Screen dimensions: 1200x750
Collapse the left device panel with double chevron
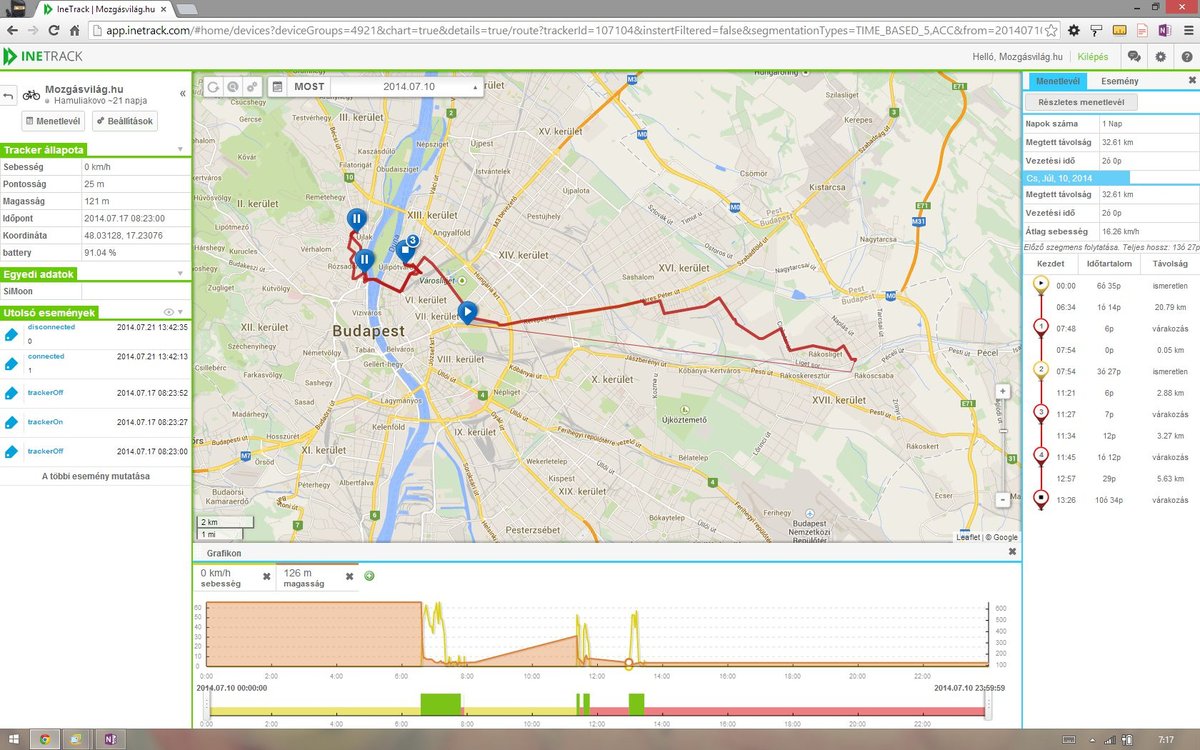click(x=182, y=93)
